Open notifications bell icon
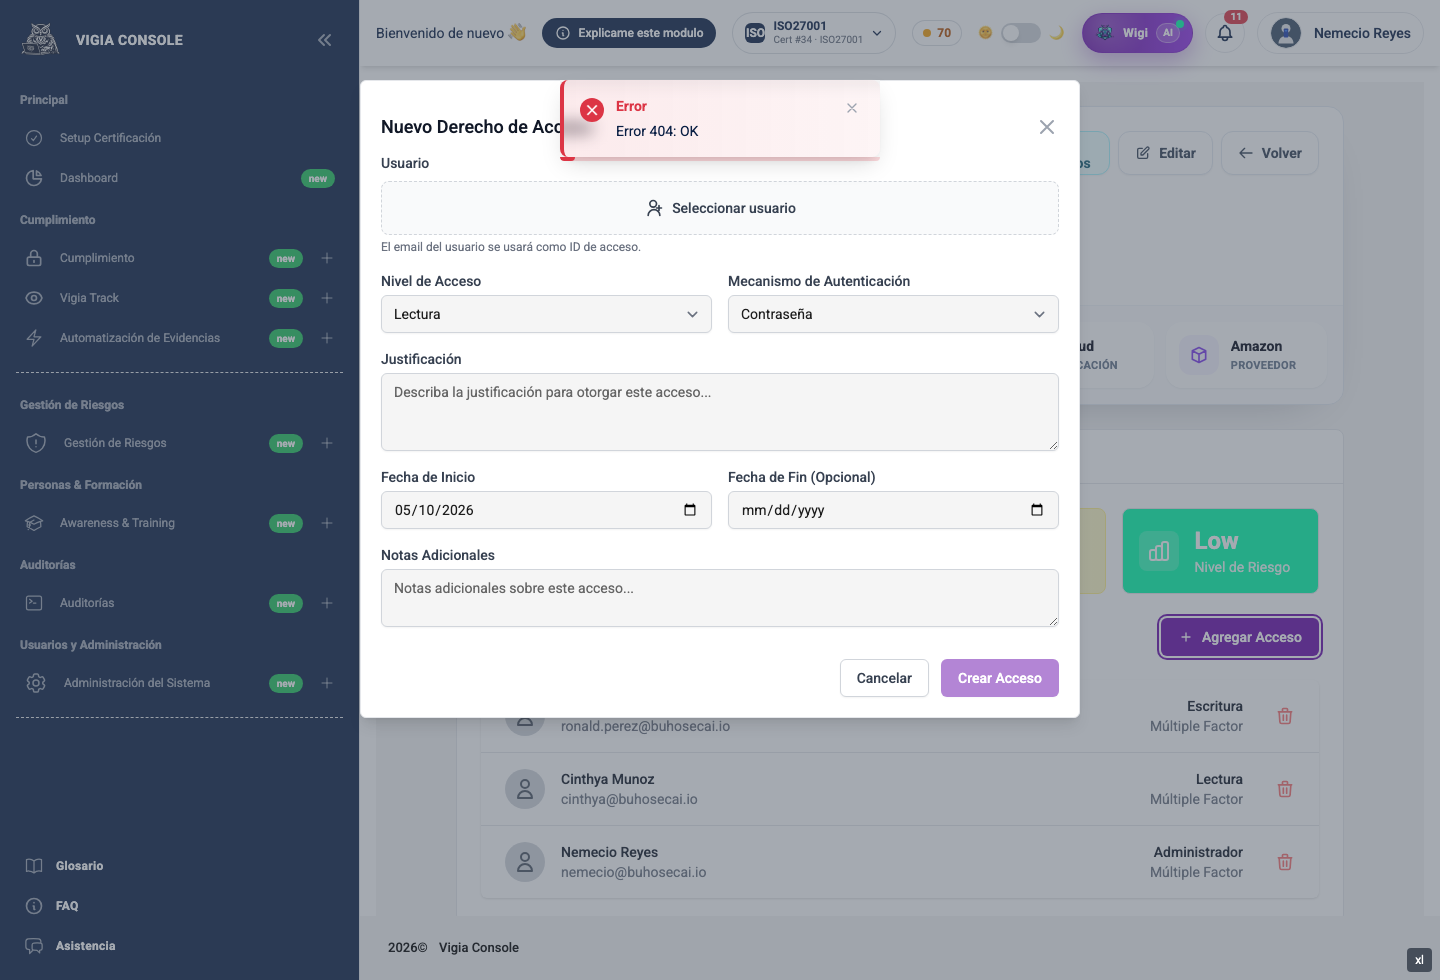Image resolution: width=1440 pixels, height=980 pixels. (1225, 33)
